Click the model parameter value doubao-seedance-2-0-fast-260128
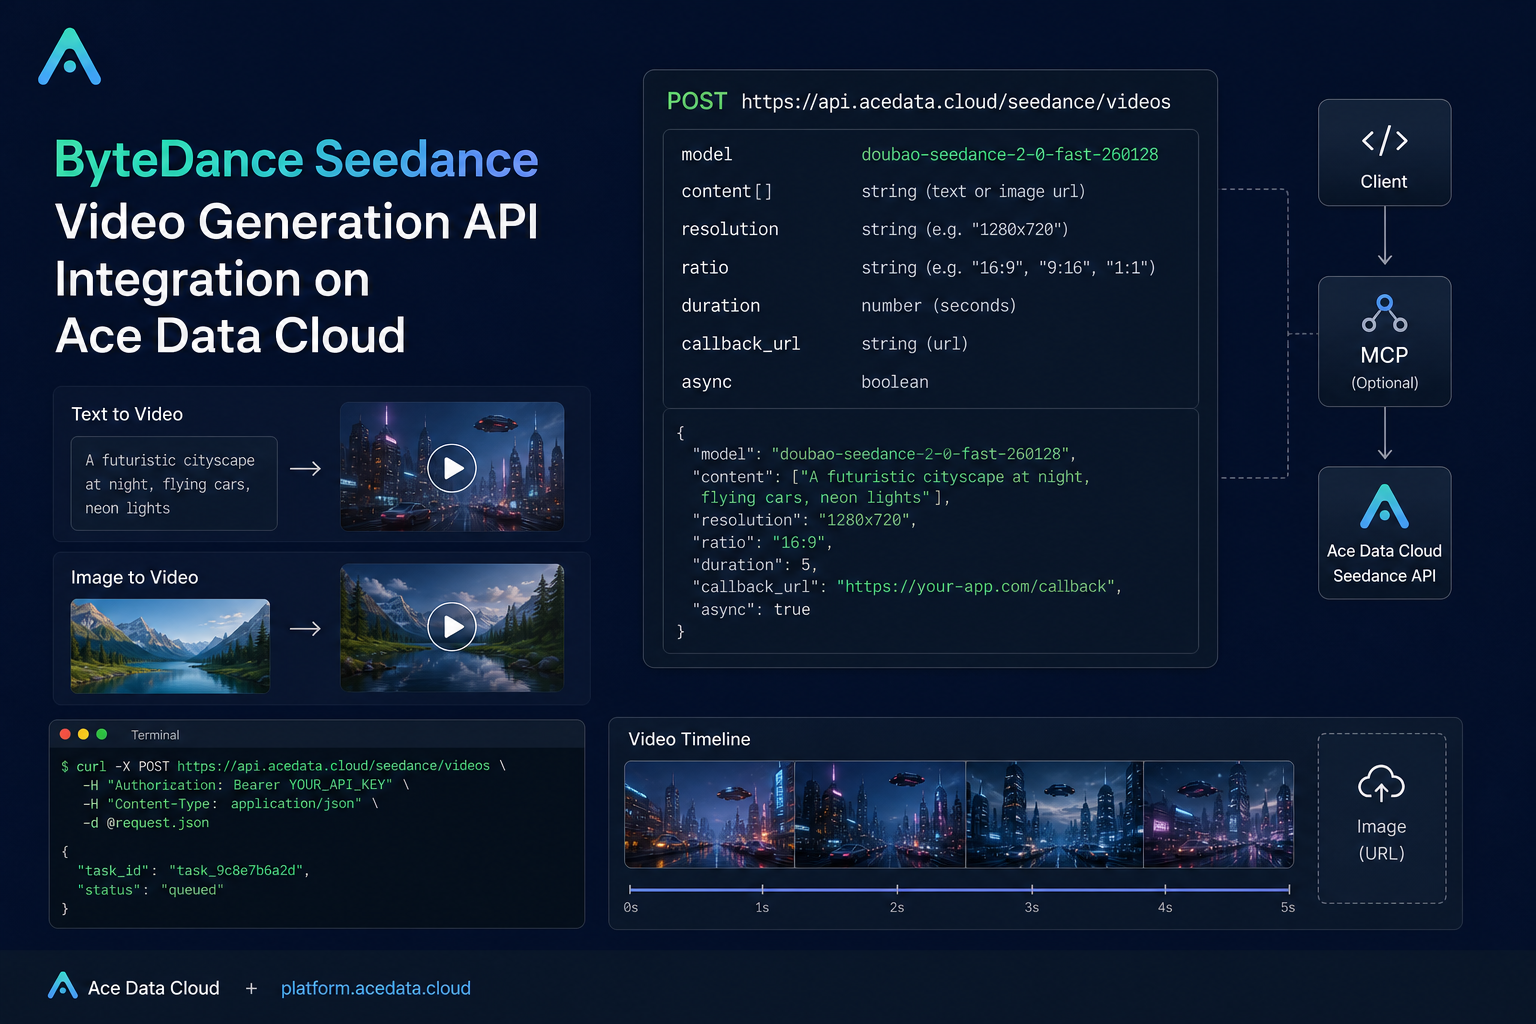Image resolution: width=1536 pixels, height=1024 pixels. 1010,155
